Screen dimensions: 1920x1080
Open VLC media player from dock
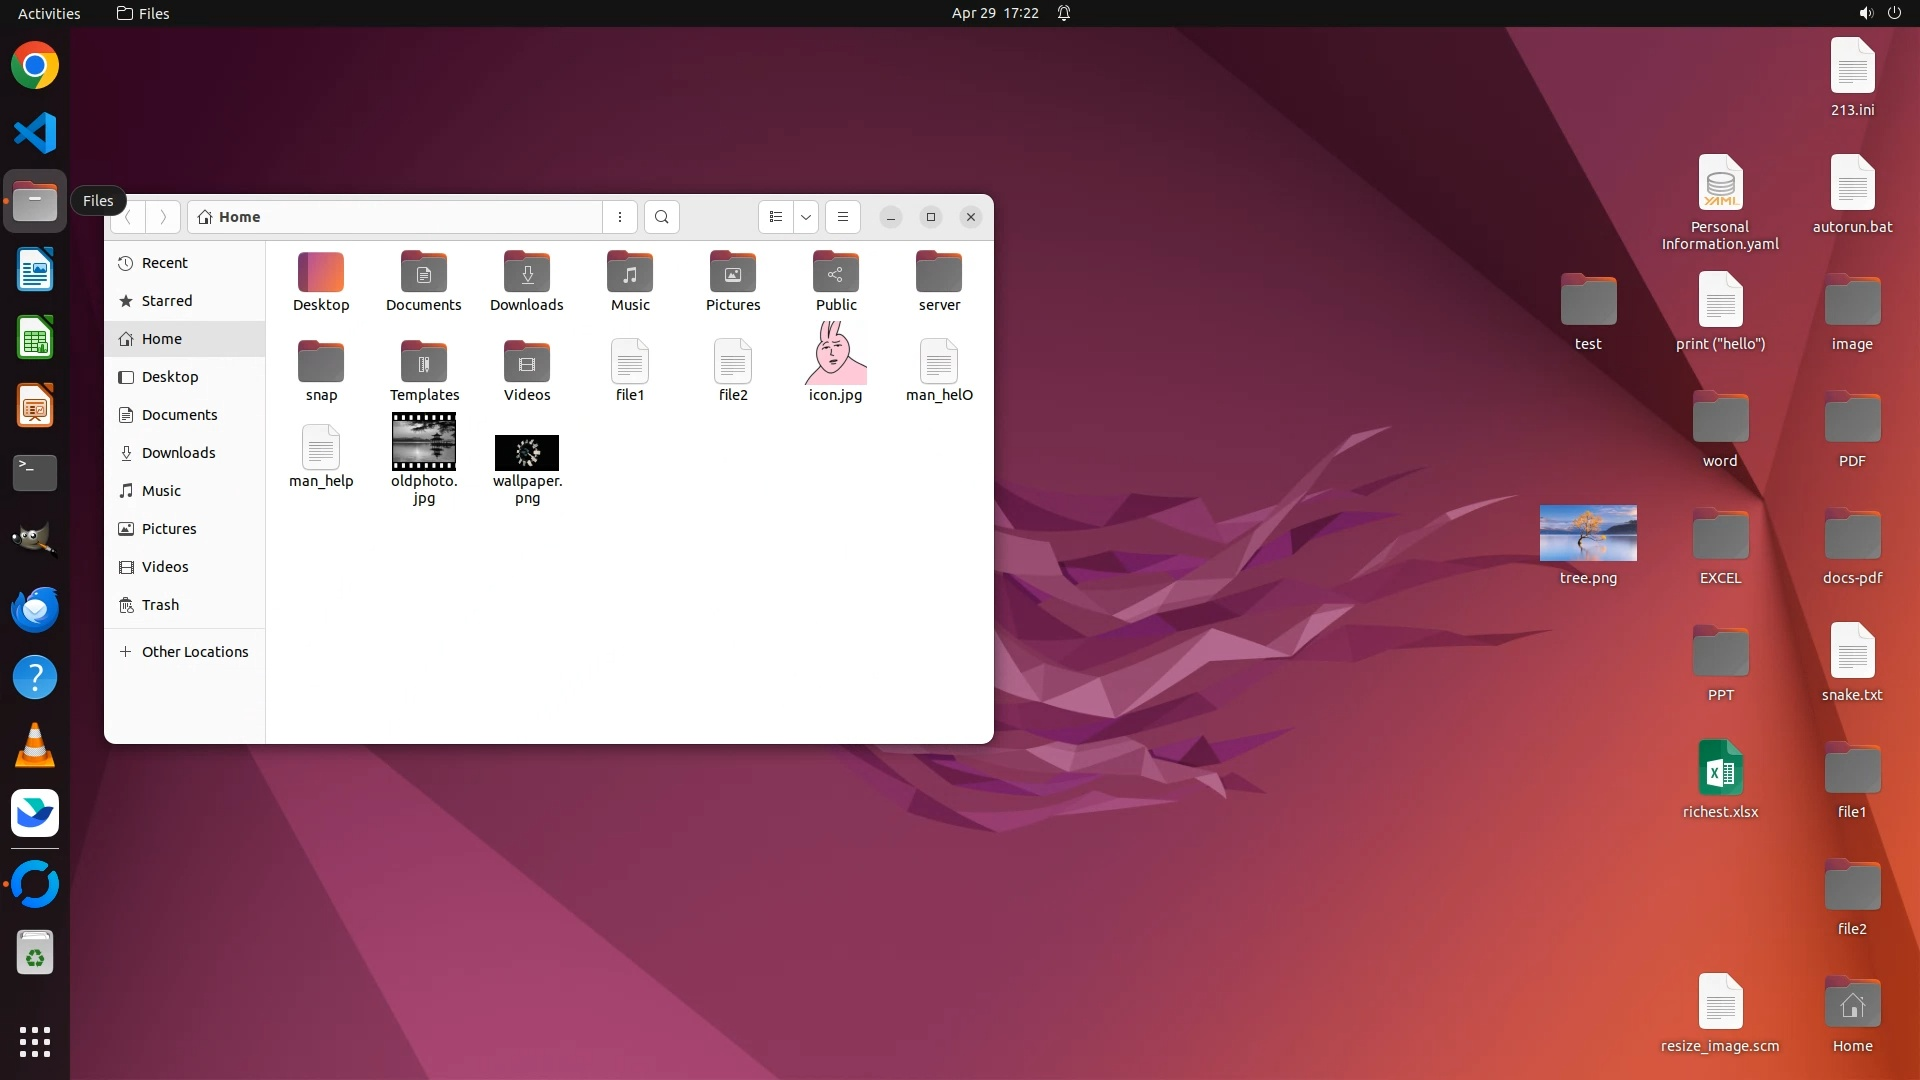(x=35, y=746)
